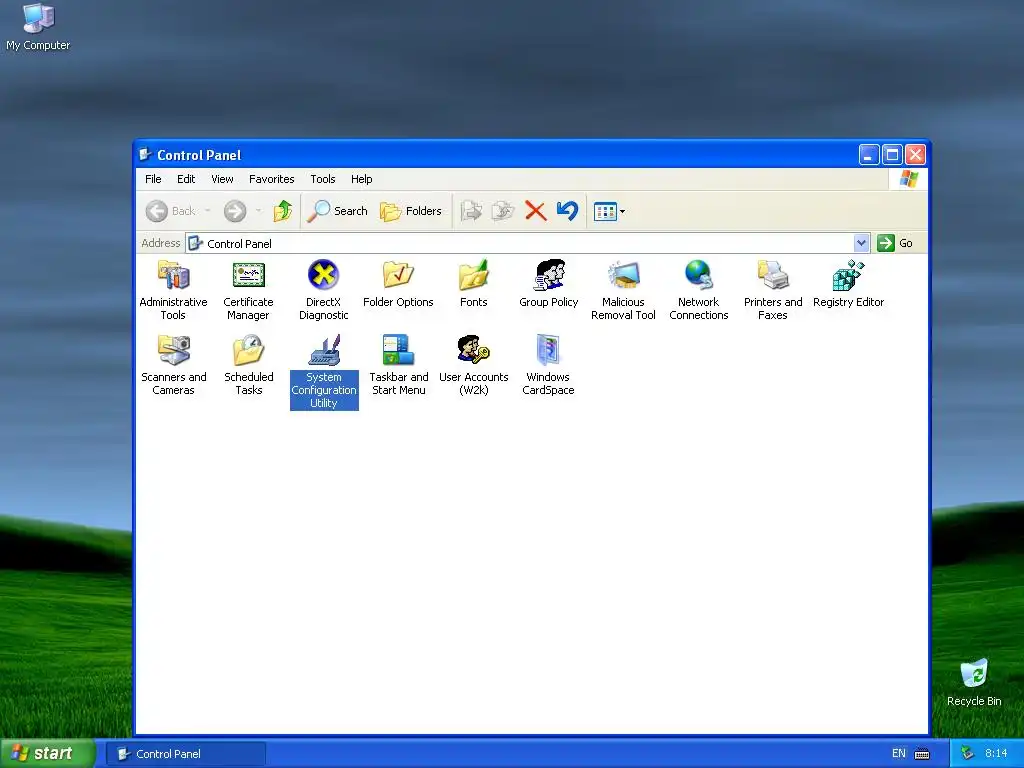Click the Back navigation button

click(x=170, y=211)
